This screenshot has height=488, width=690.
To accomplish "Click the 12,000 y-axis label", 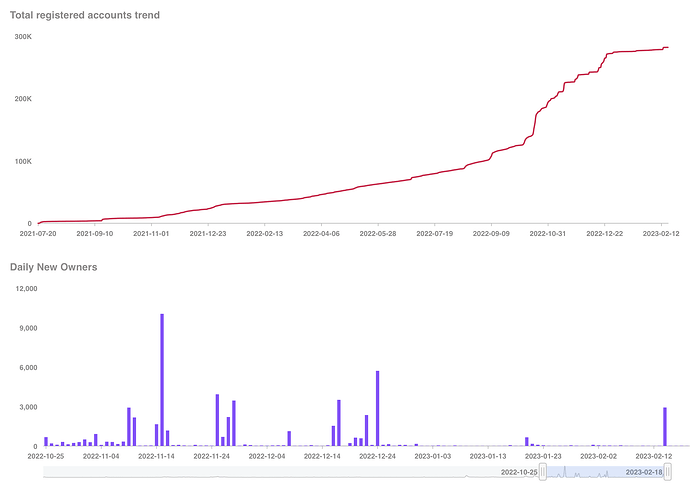I will click(26, 288).
